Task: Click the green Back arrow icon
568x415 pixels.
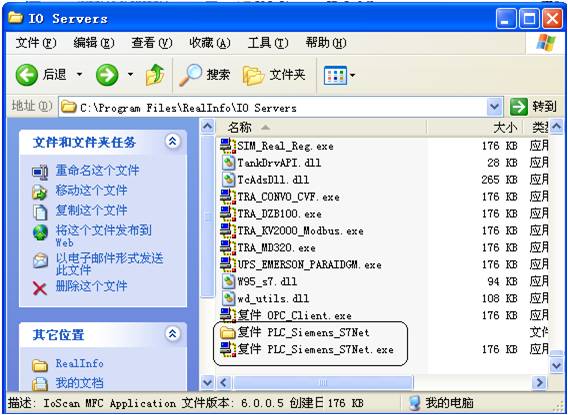Action: [26, 75]
